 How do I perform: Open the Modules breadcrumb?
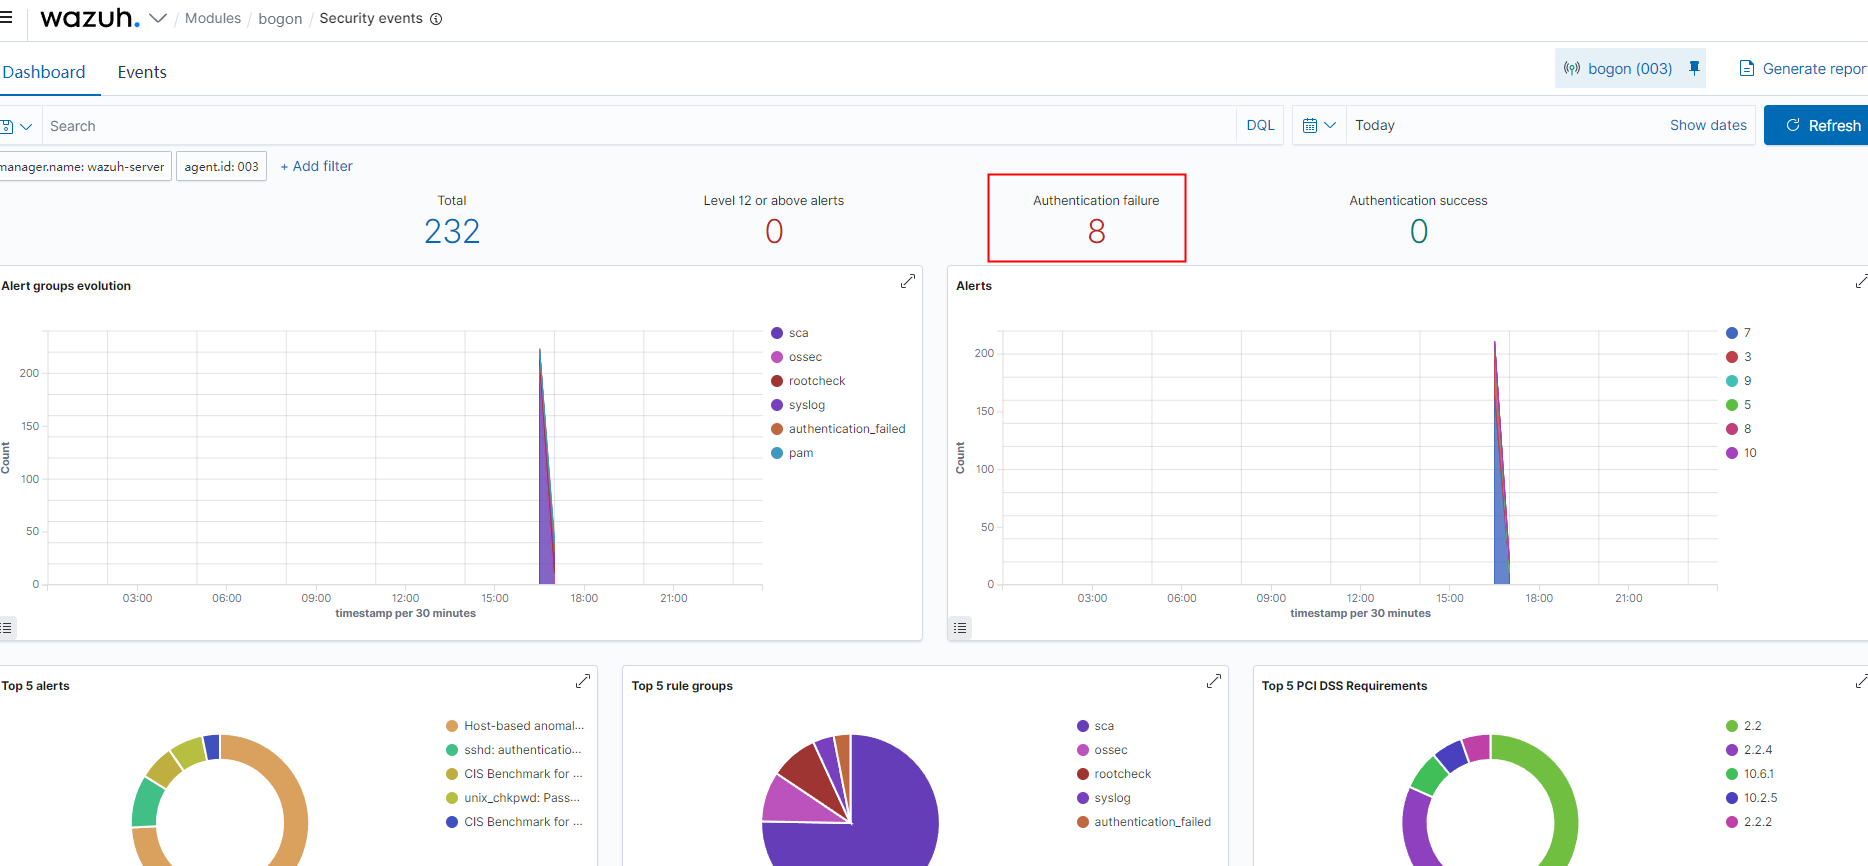[213, 18]
